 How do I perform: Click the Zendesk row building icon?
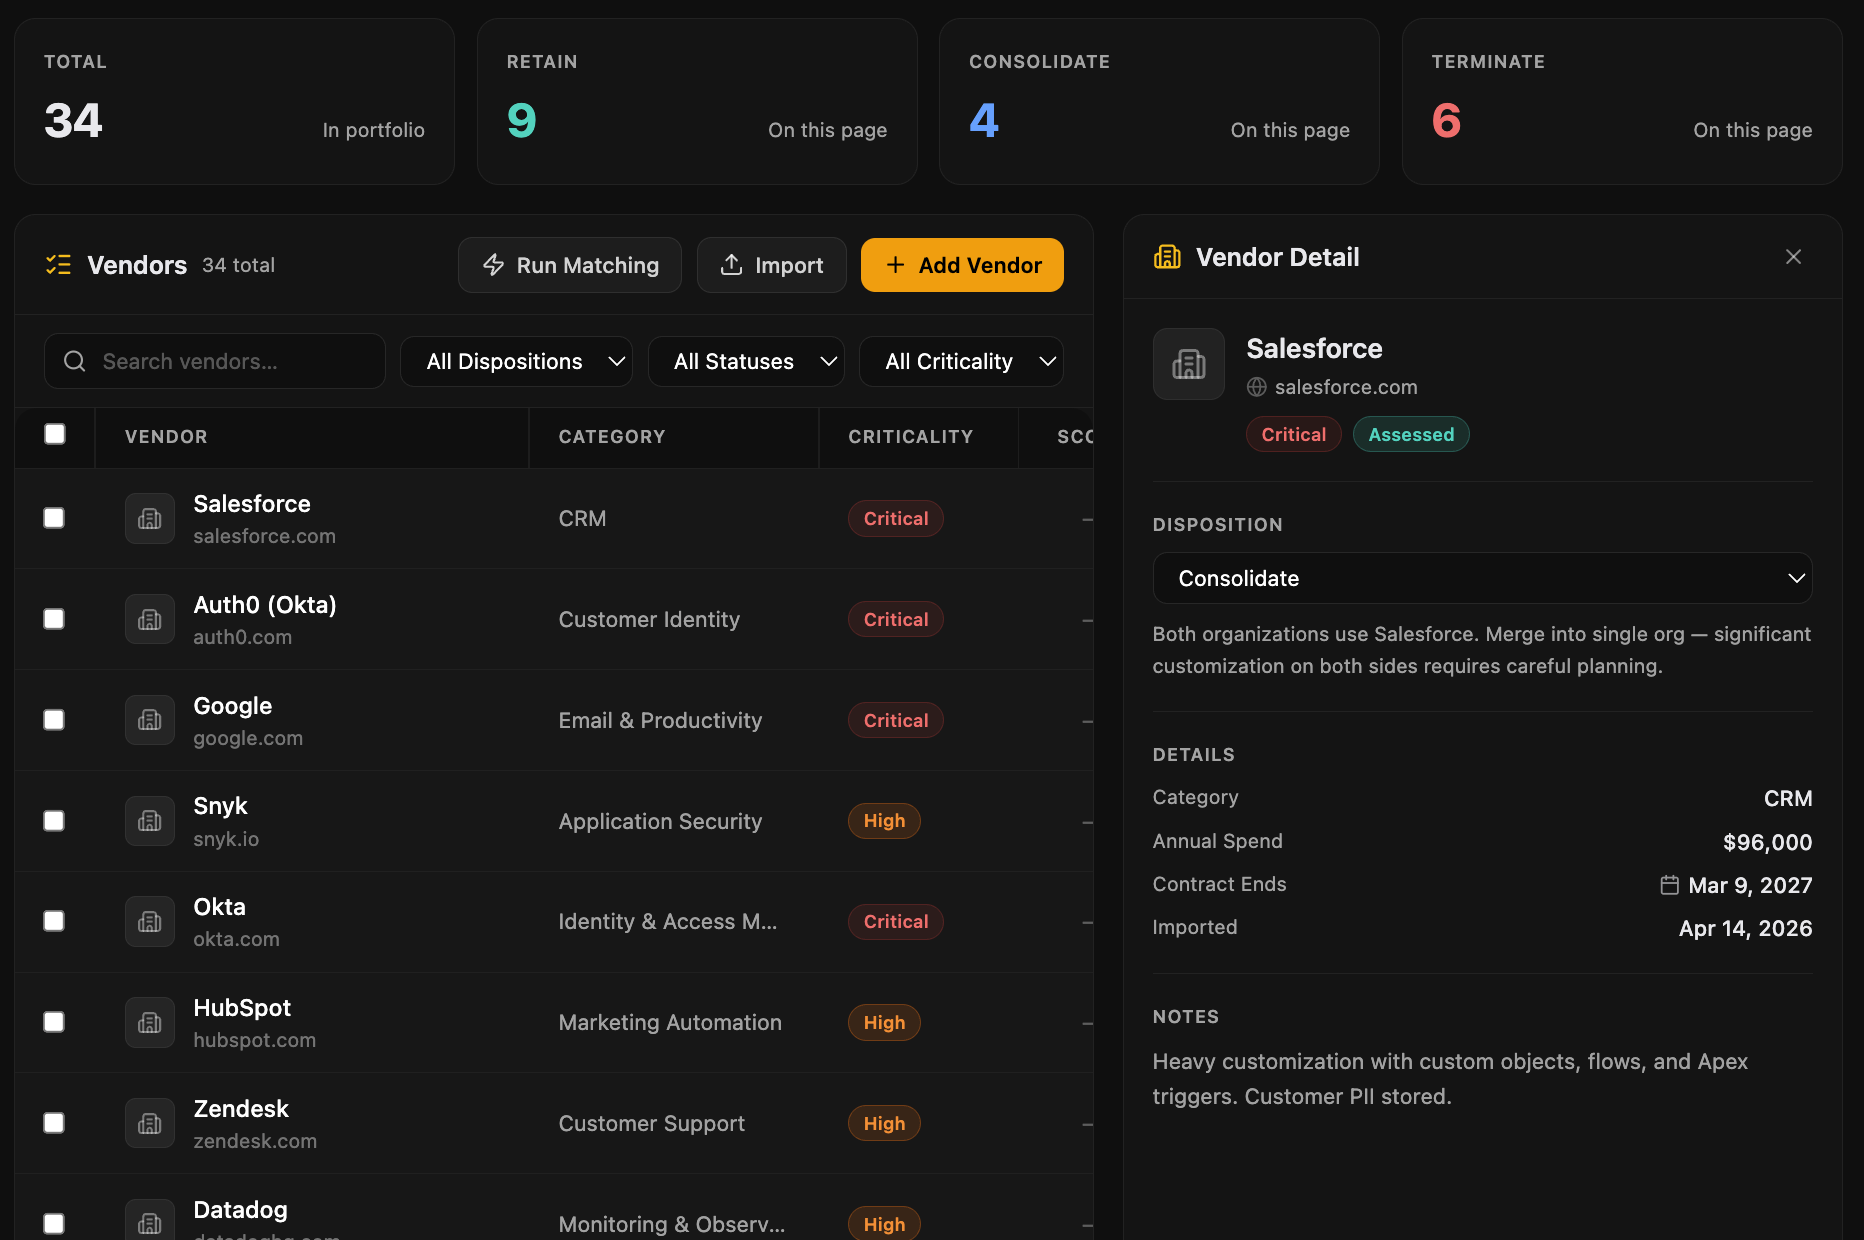point(150,1124)
